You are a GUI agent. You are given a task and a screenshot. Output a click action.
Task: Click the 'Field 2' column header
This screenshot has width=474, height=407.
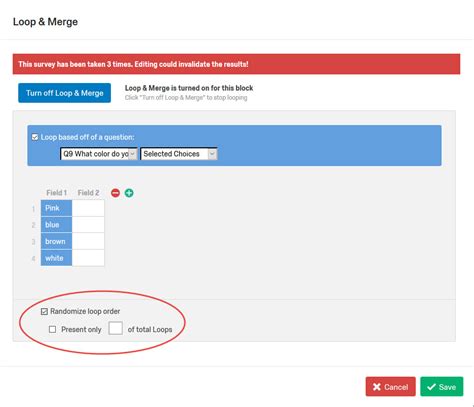(x=88, y=193)
